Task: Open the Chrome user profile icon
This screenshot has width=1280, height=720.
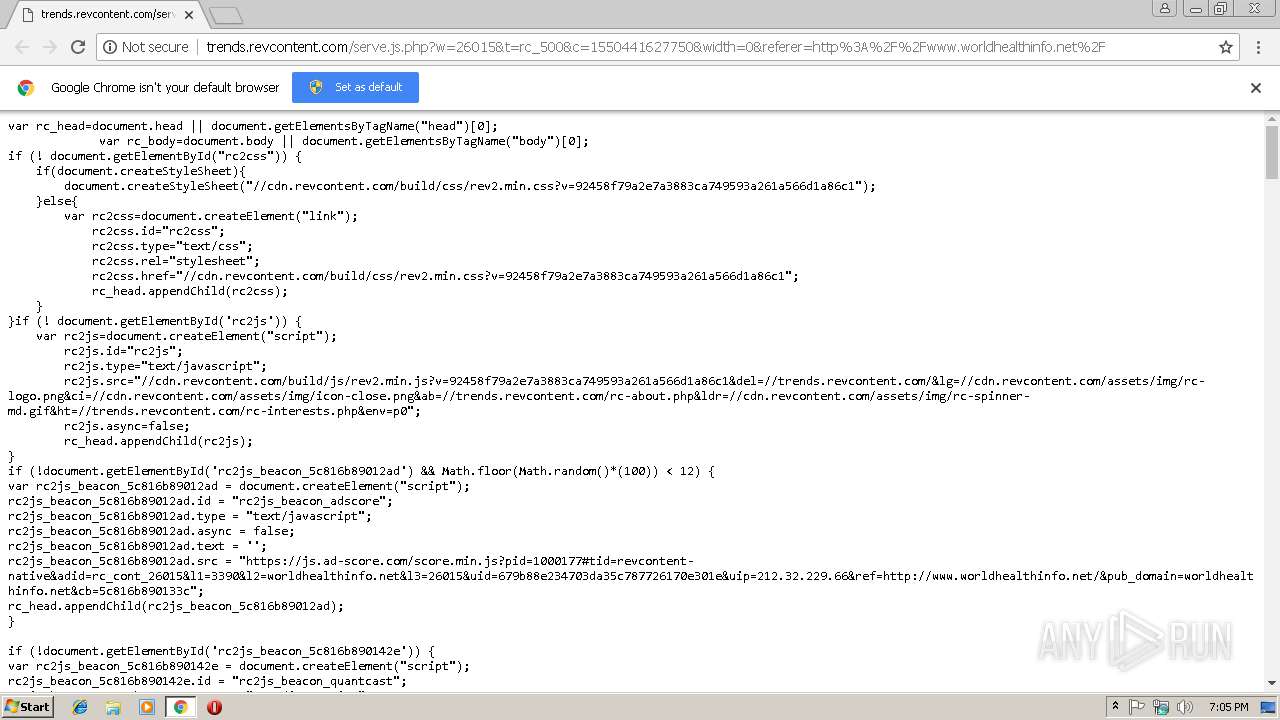Action: click(x=1165, y=8)
